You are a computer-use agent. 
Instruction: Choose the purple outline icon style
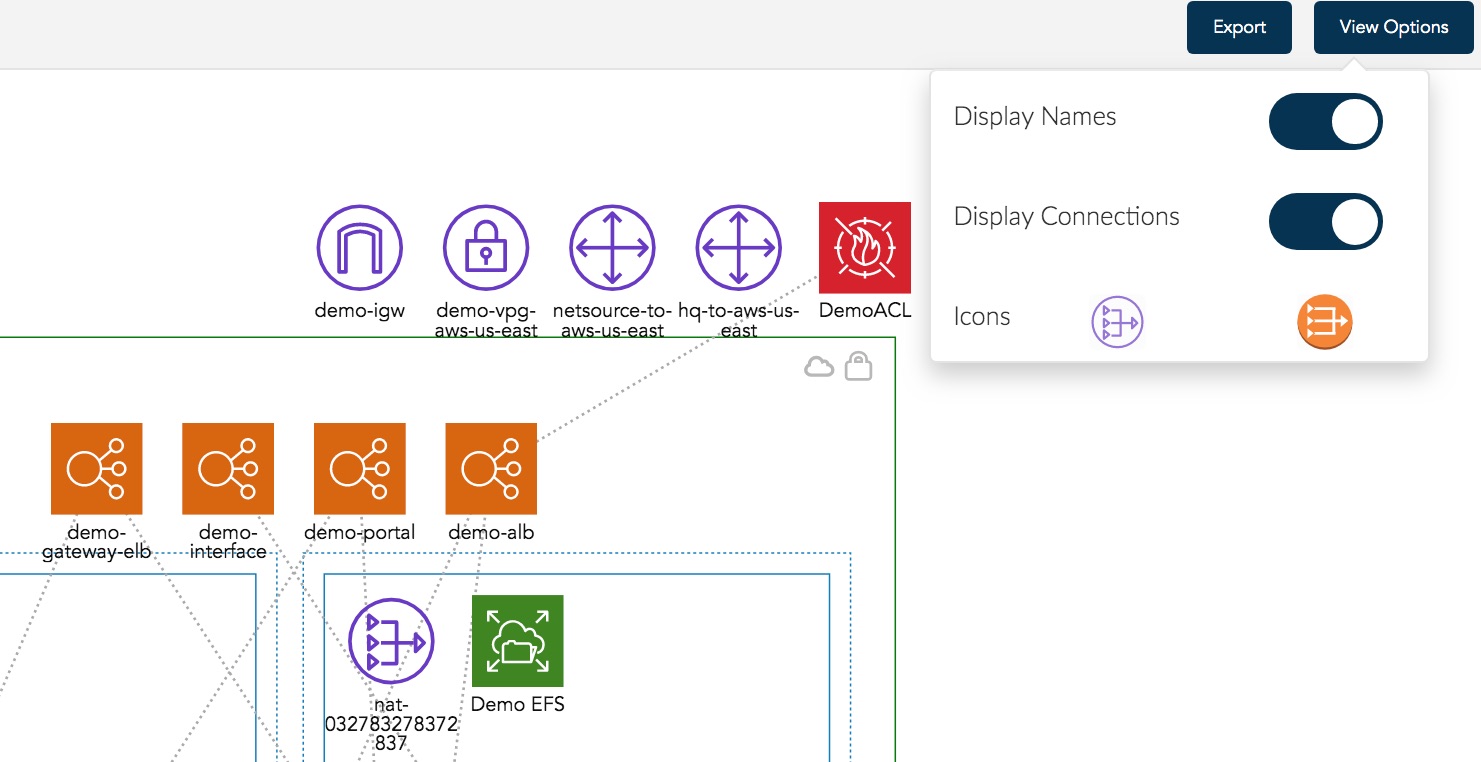pyautogui.click(x=1117, y=323)
